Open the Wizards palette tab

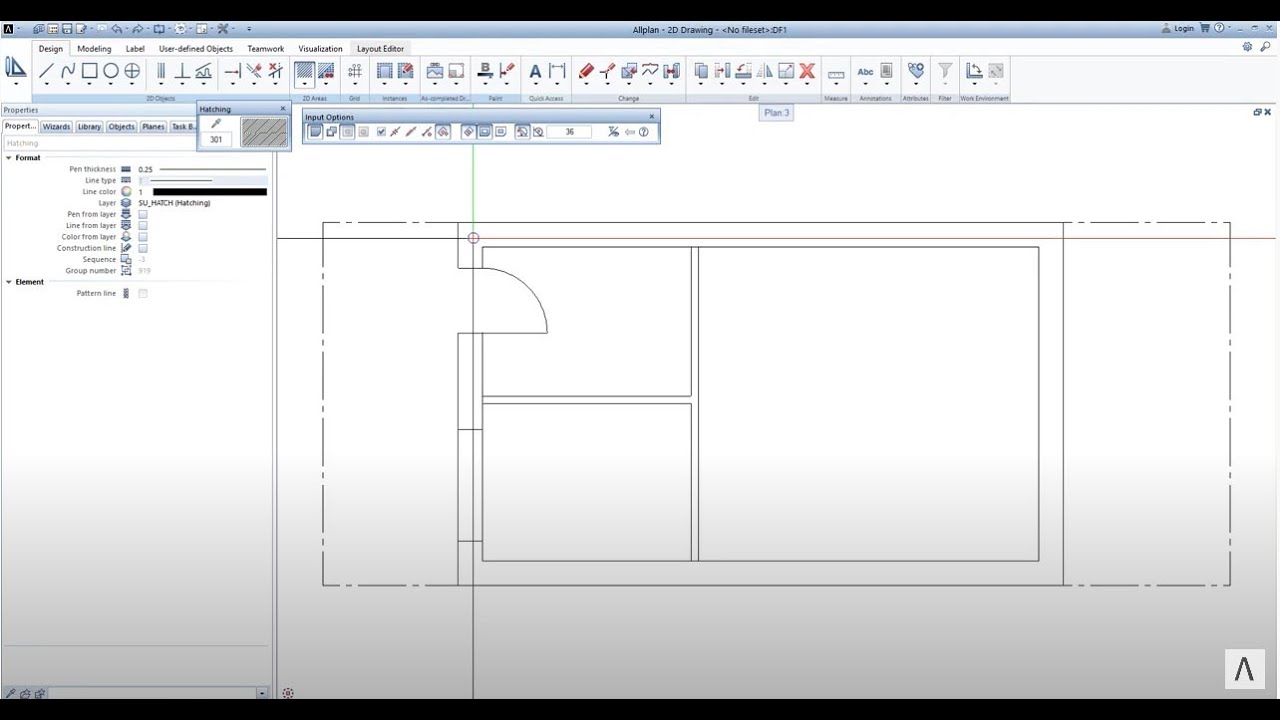(56, 127)
